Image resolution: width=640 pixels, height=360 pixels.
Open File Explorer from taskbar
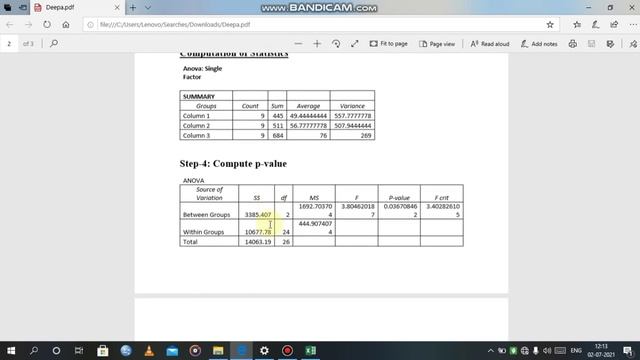[218, 351]
